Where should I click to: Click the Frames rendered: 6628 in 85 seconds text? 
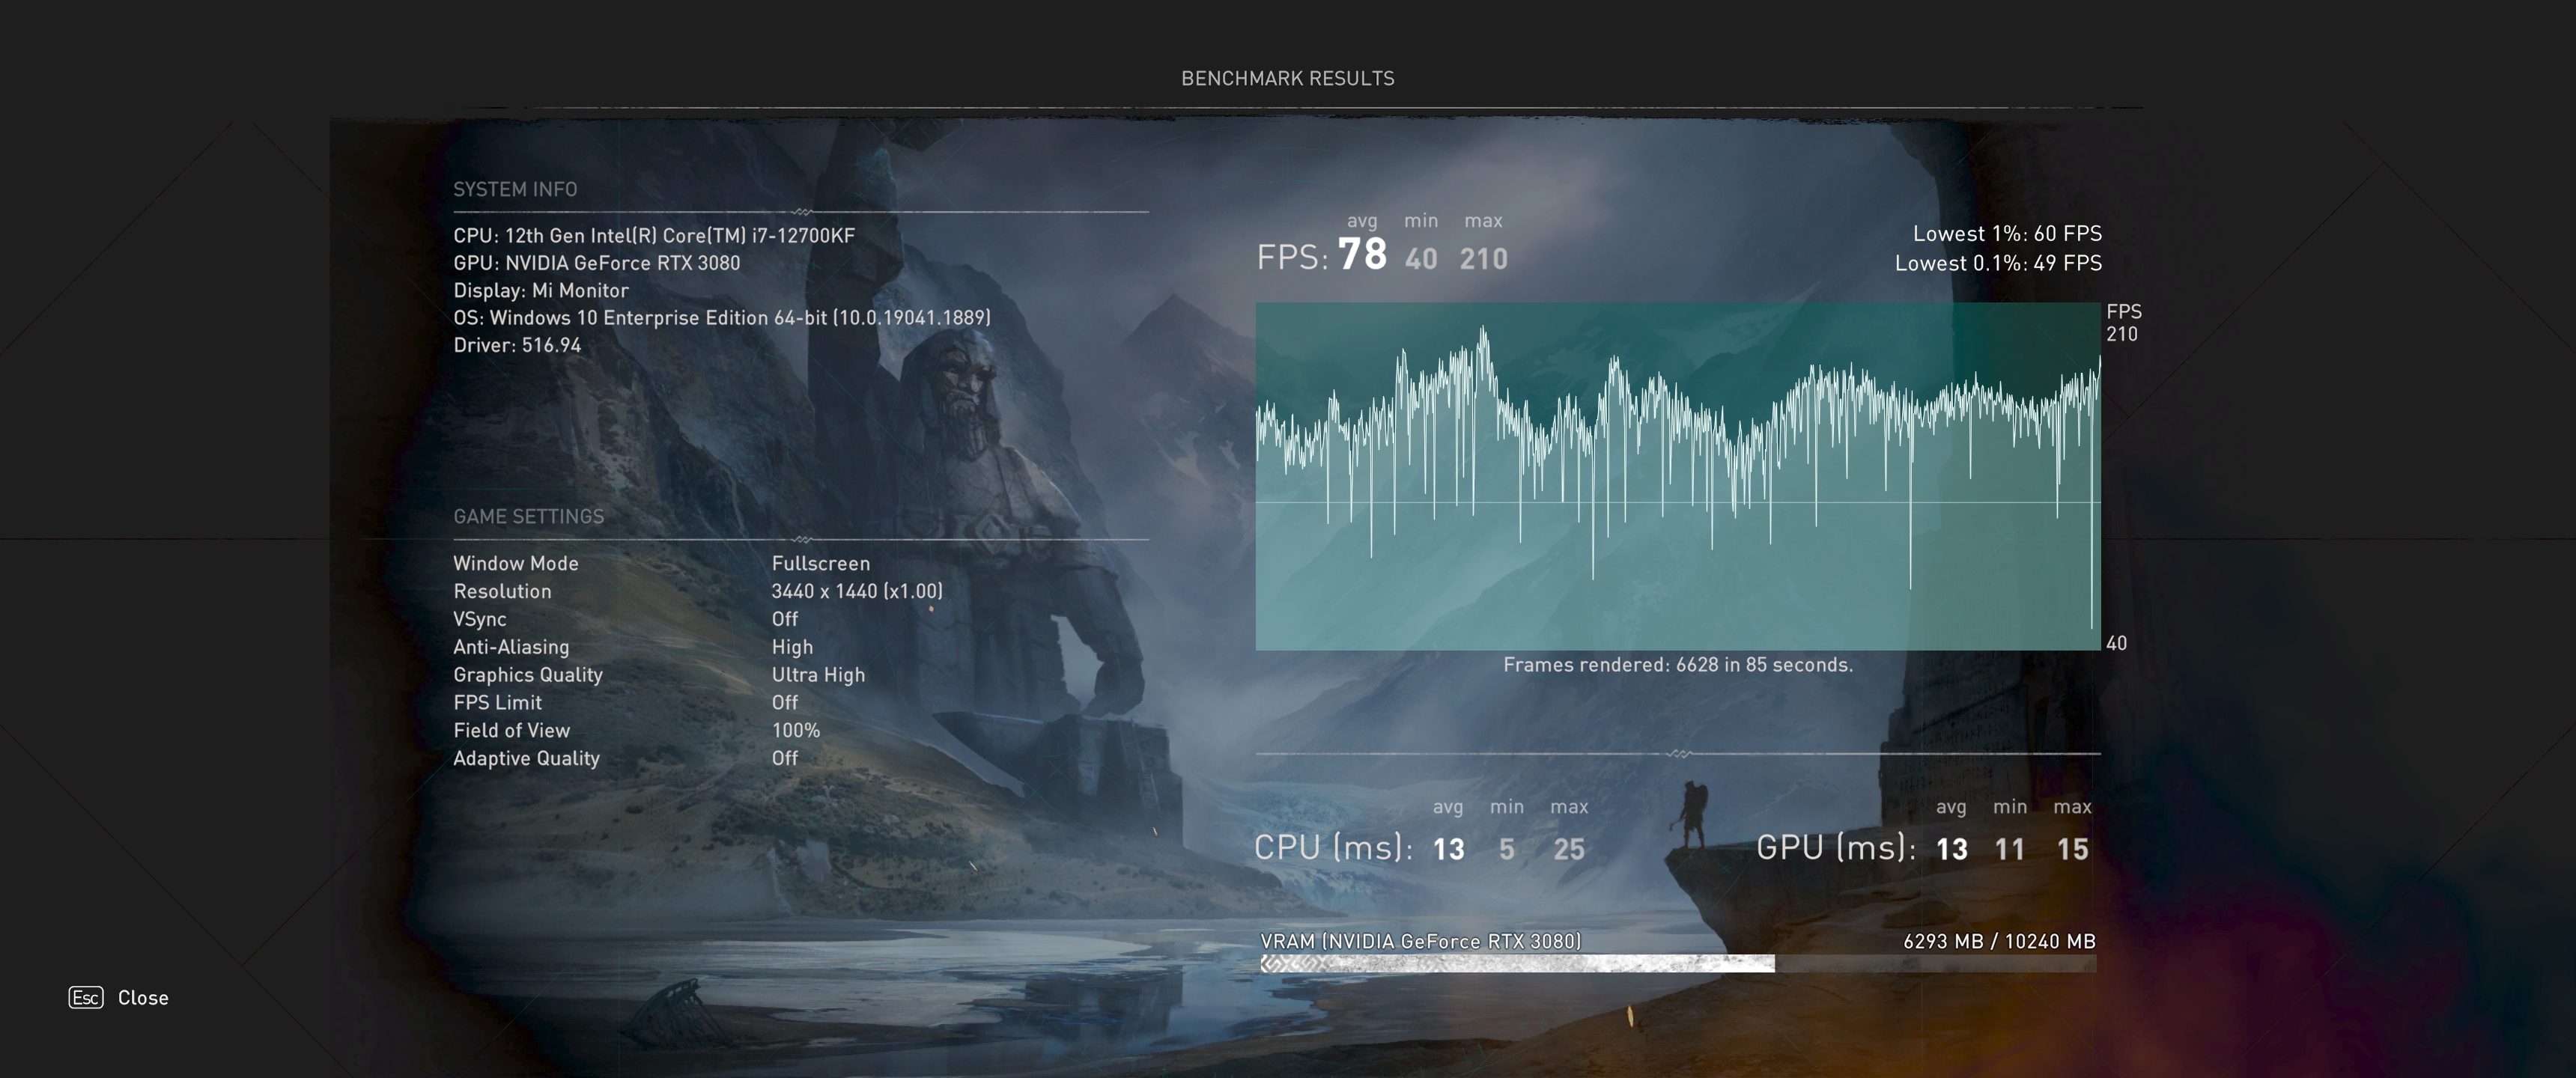click(x=1678, y=665)
